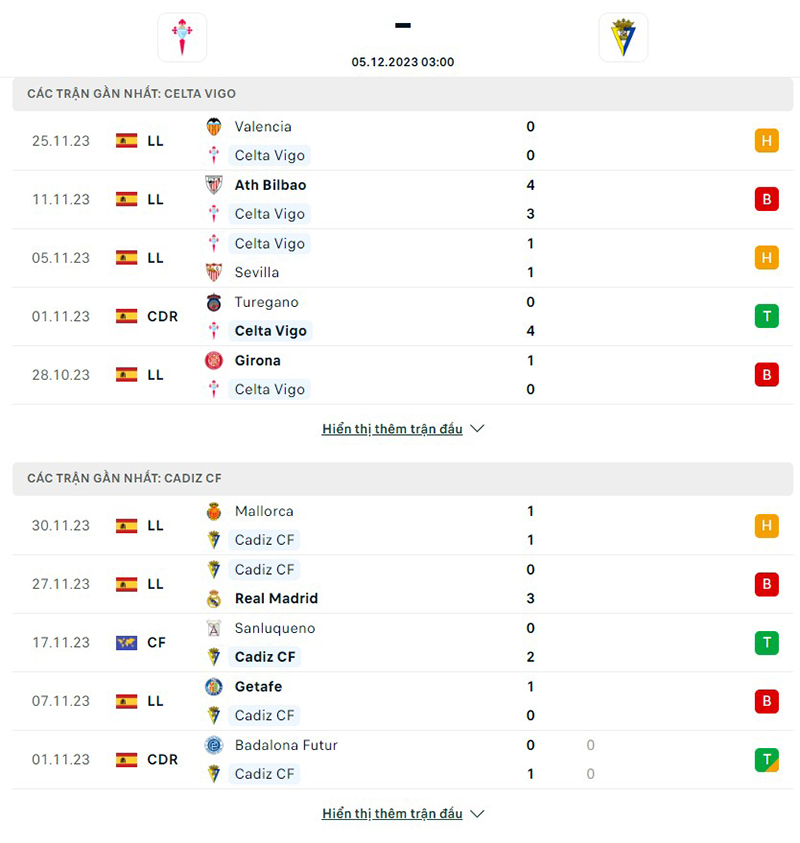Click the Girona club badge icon

pos(214,361)
